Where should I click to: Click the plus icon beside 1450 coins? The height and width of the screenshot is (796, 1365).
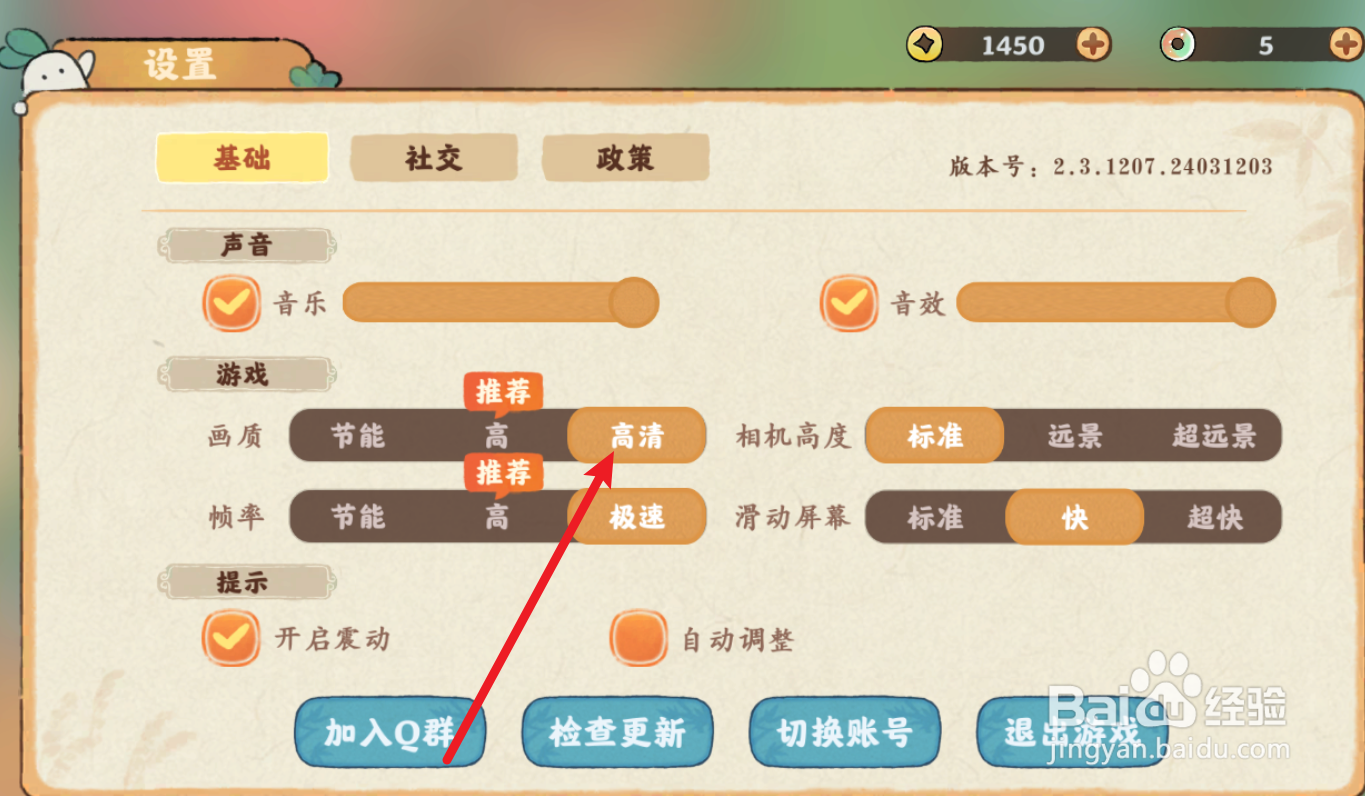(x=1093, y=44)
